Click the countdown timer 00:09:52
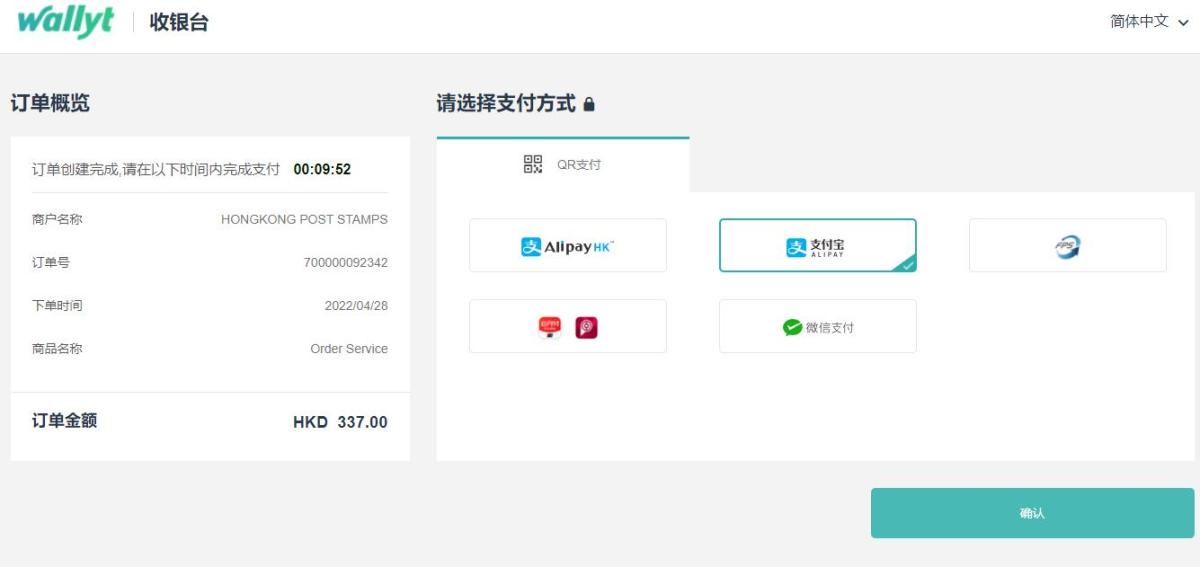This screenshot has width=1200, height=567. 322,170
